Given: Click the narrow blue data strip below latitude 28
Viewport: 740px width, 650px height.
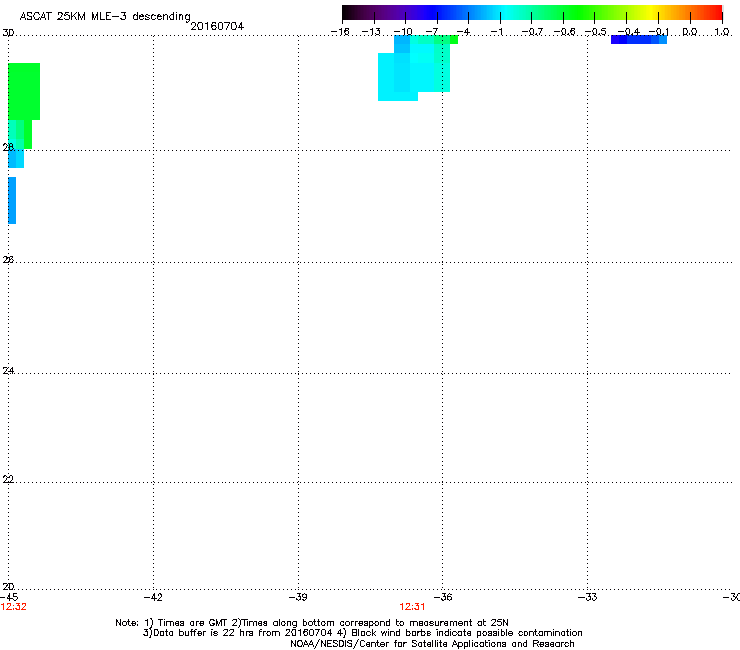Looking at the screenshot, I should (12, 200).
